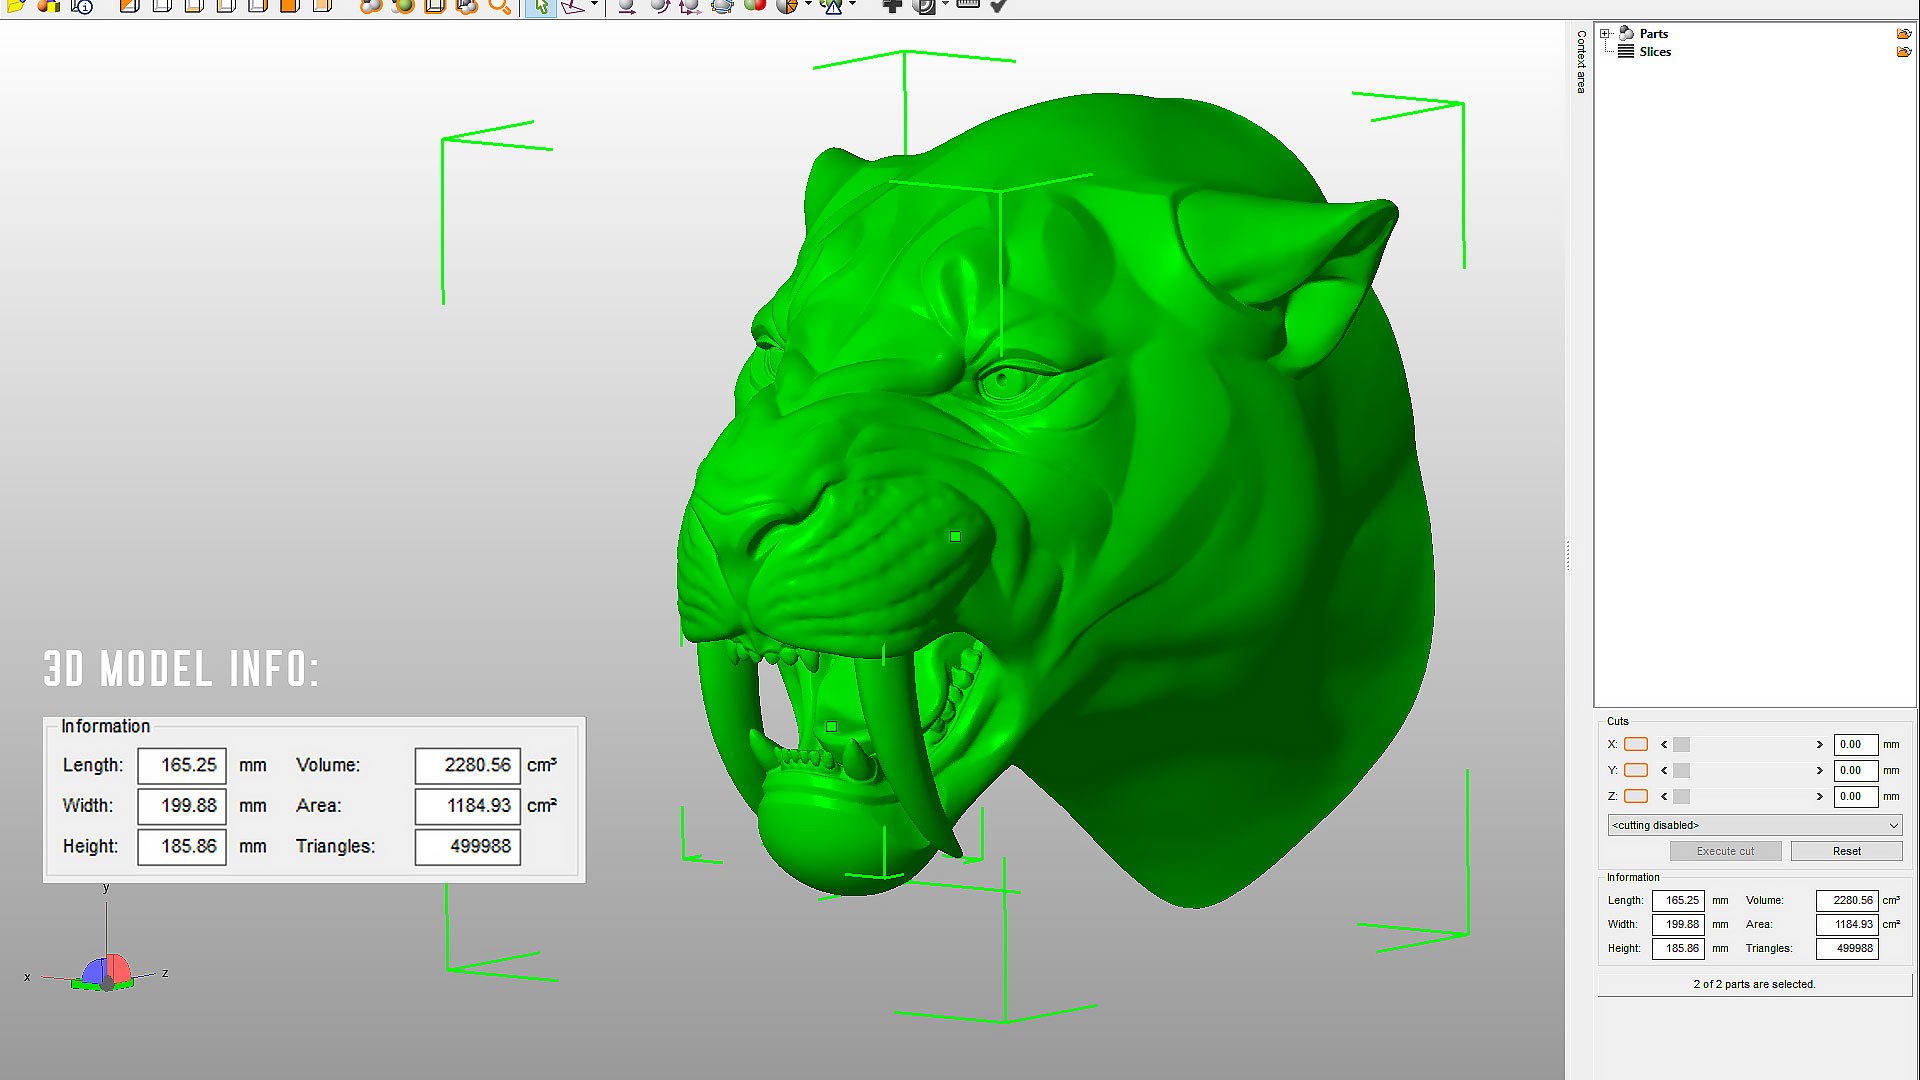Choose the move part tool

click(x=626, y=6)
